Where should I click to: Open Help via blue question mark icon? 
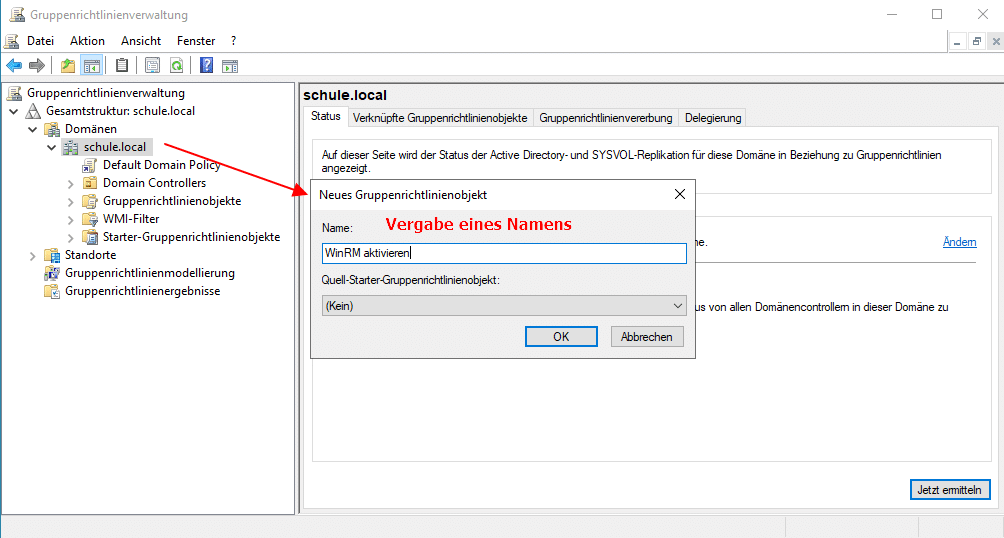point(206,65)
